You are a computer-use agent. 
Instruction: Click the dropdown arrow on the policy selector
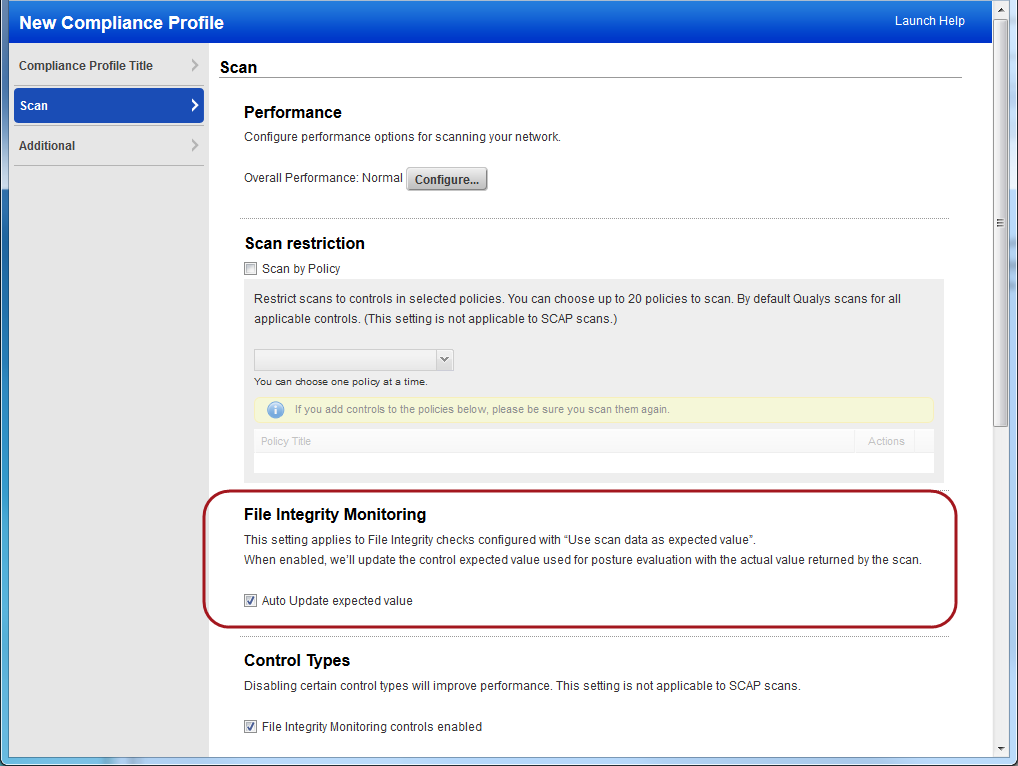(x=444, y=359)
